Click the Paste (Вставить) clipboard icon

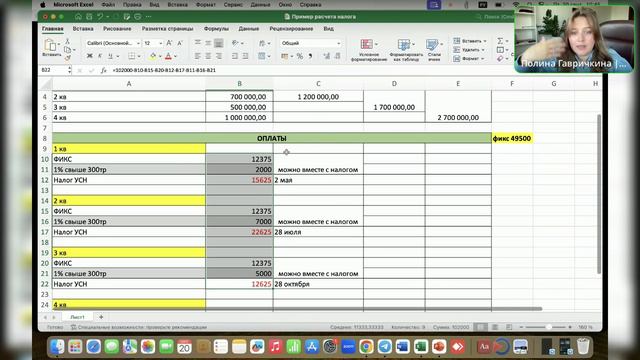(50, 45)
